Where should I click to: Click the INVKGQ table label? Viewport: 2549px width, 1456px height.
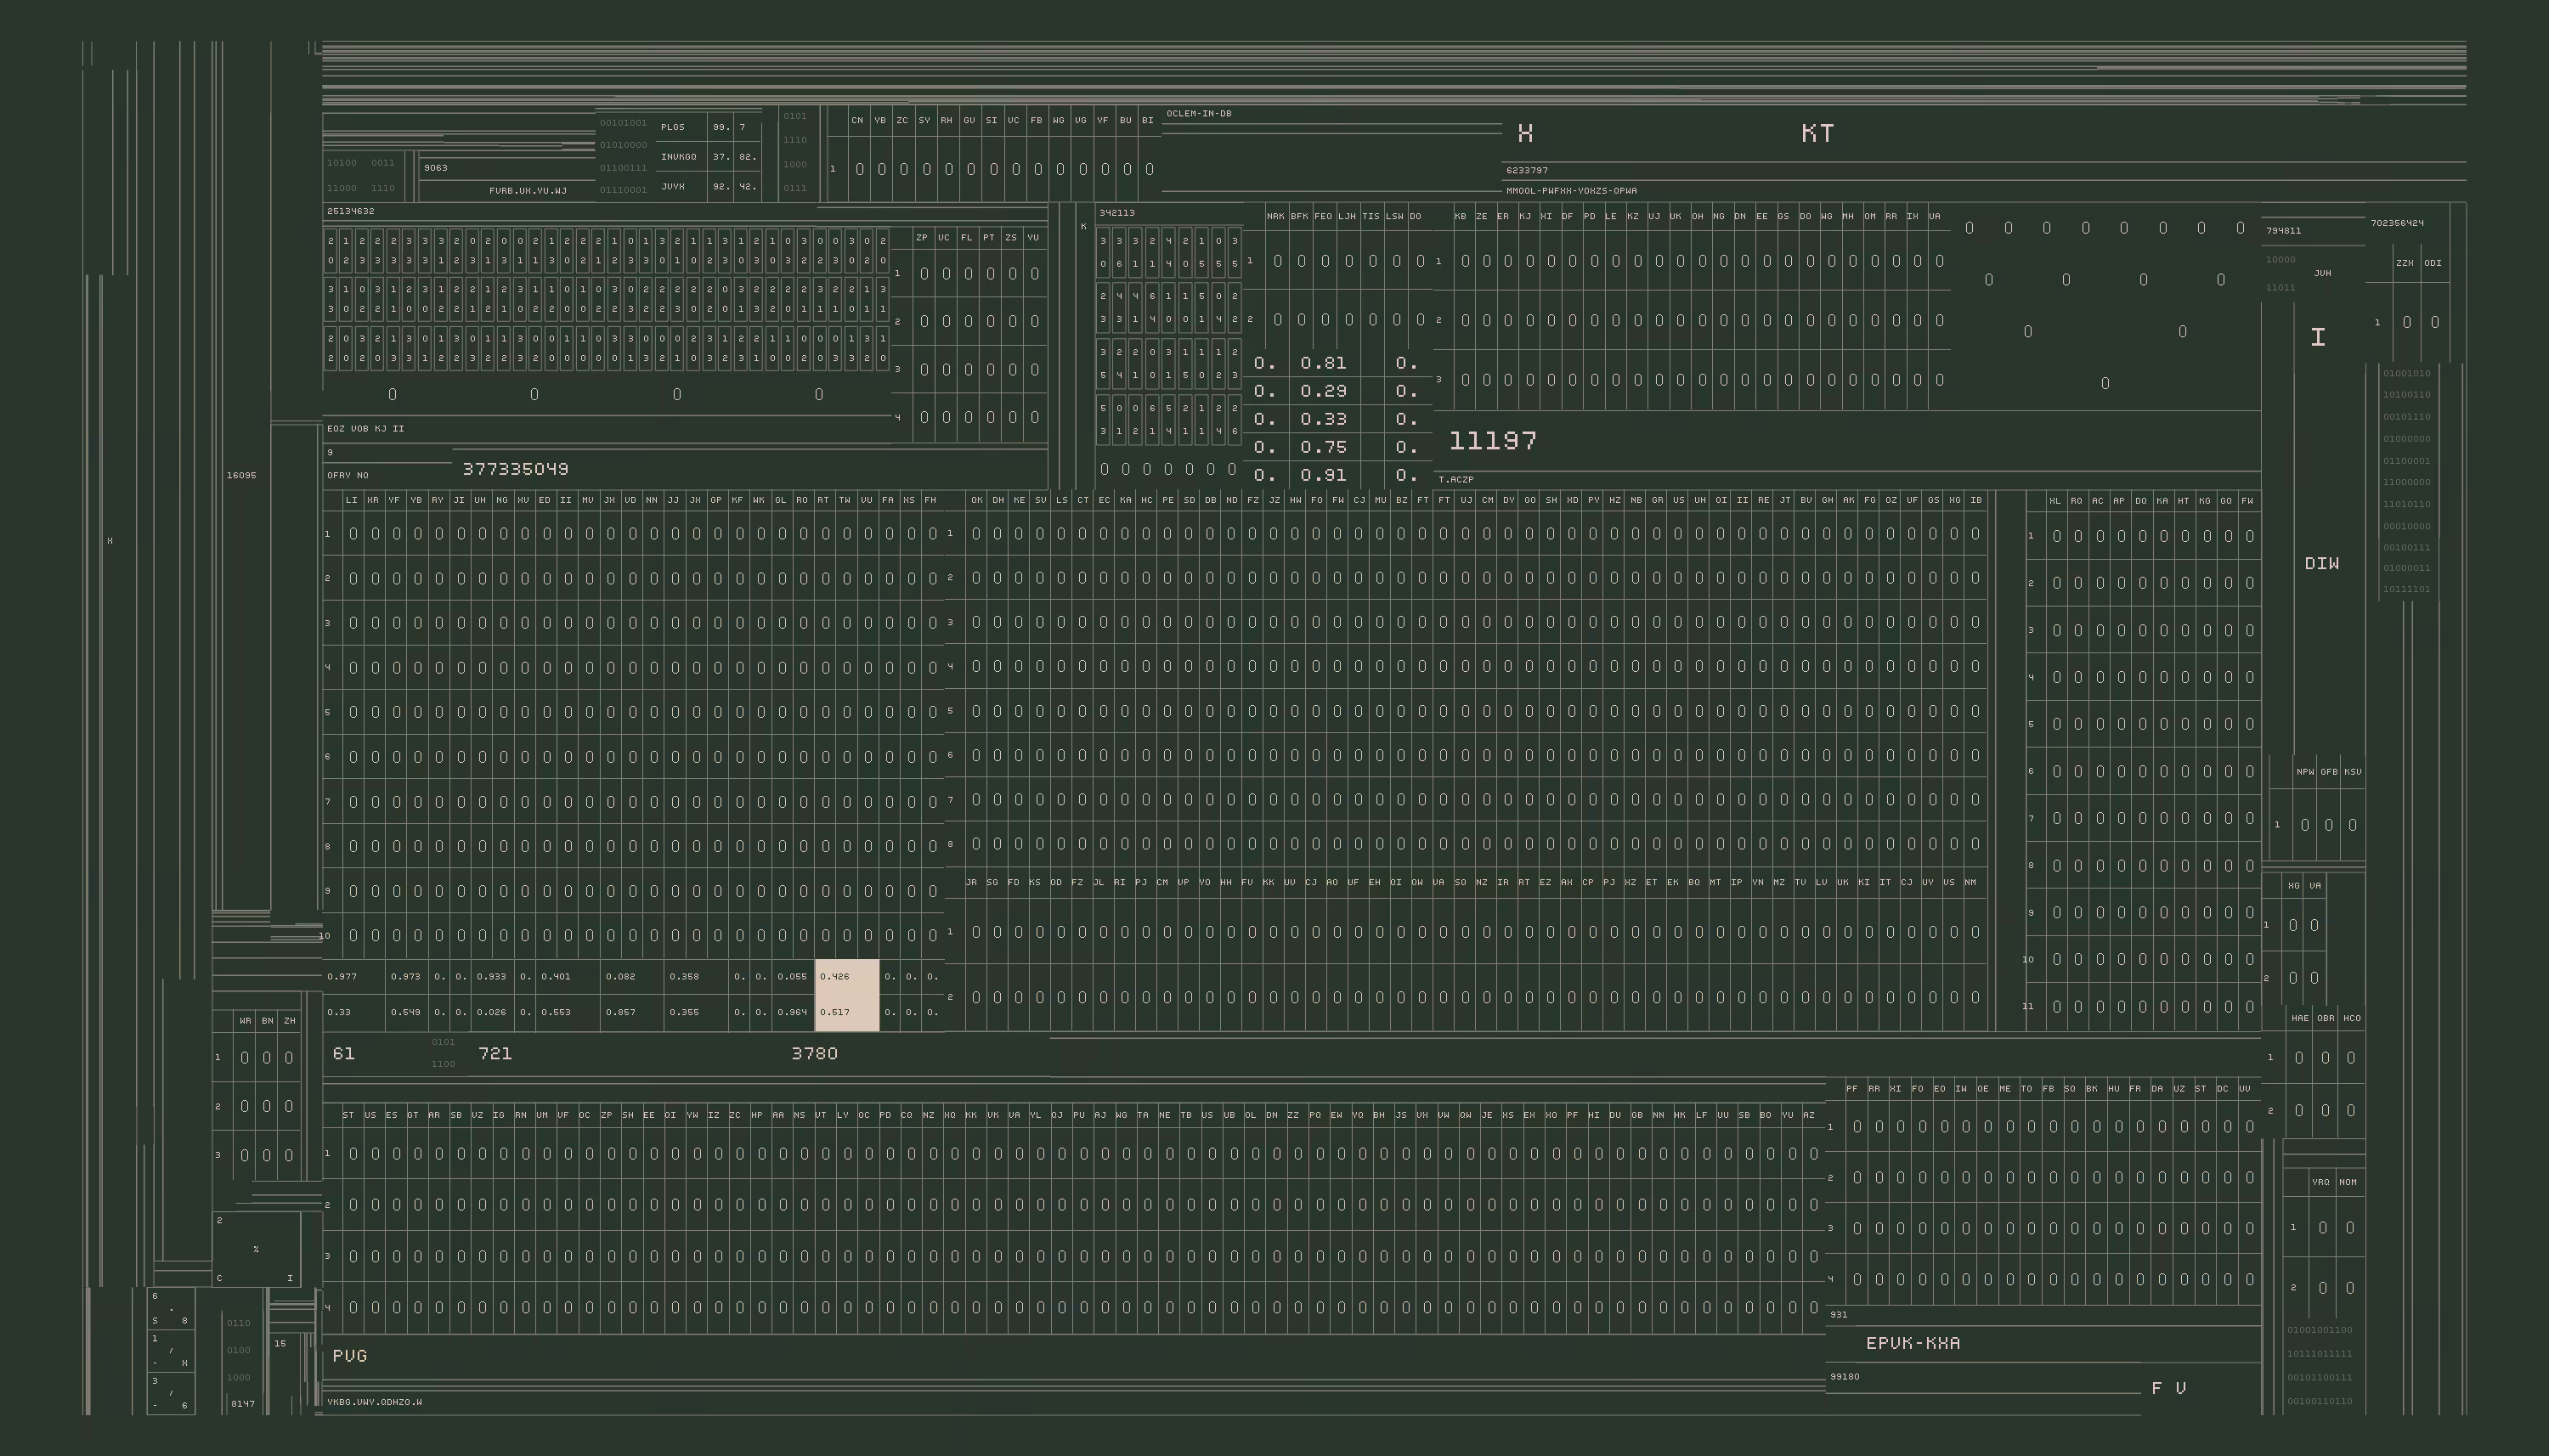point(679,157)
